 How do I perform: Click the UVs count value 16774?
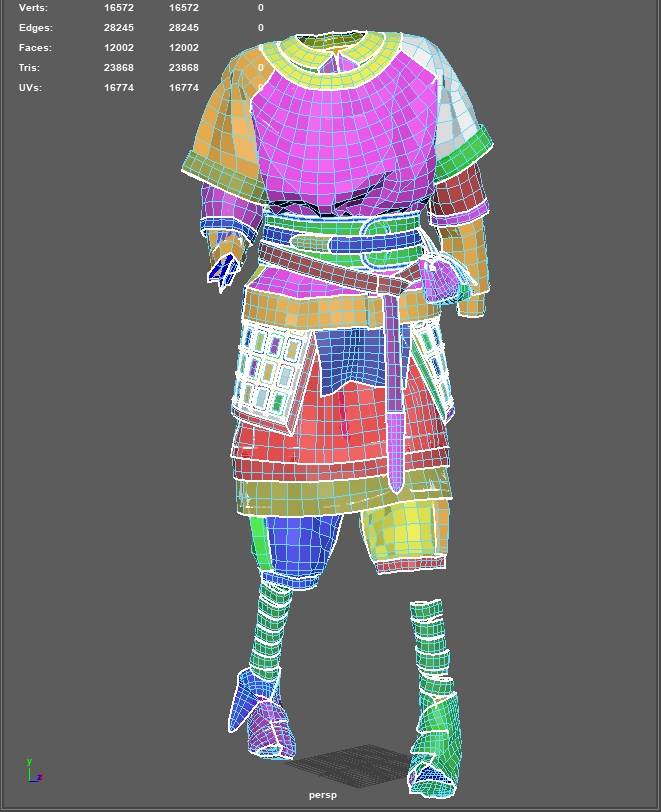119,88
